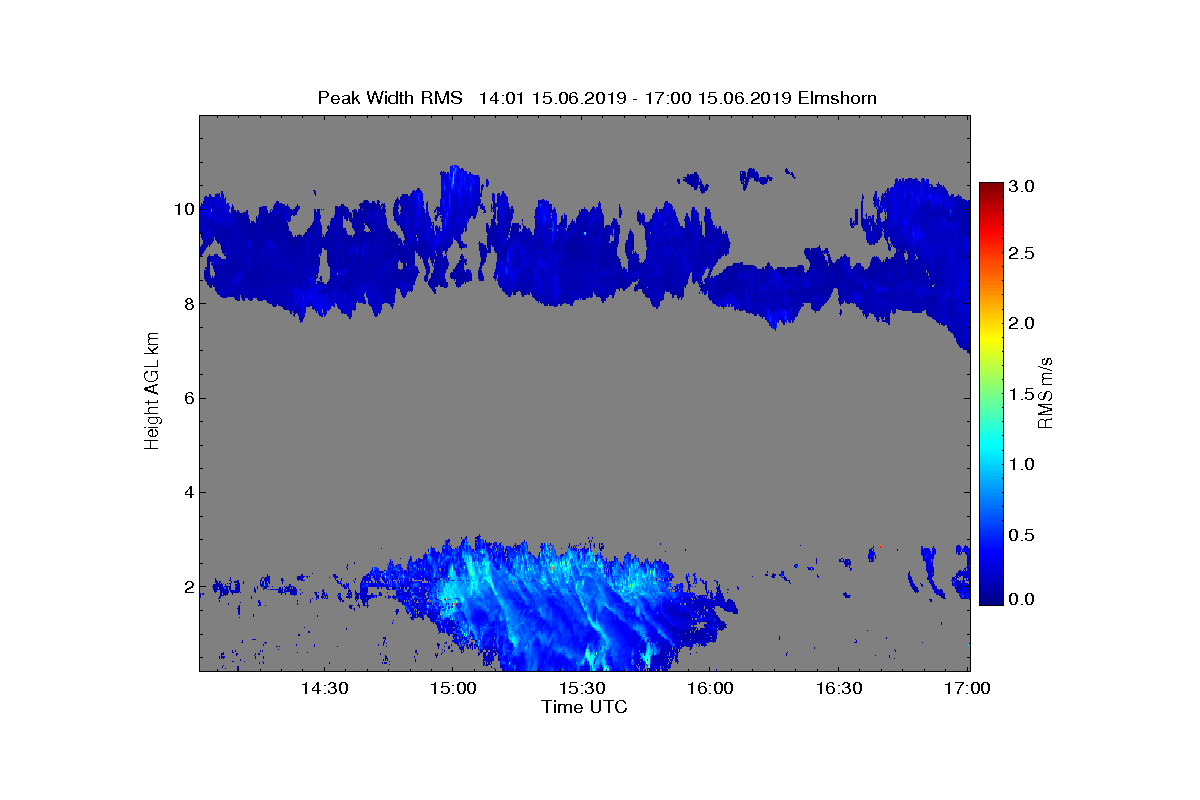1200x800 pixels.
Task: Click the 'Time UTC' axis label
Action: tap(585, 707)
